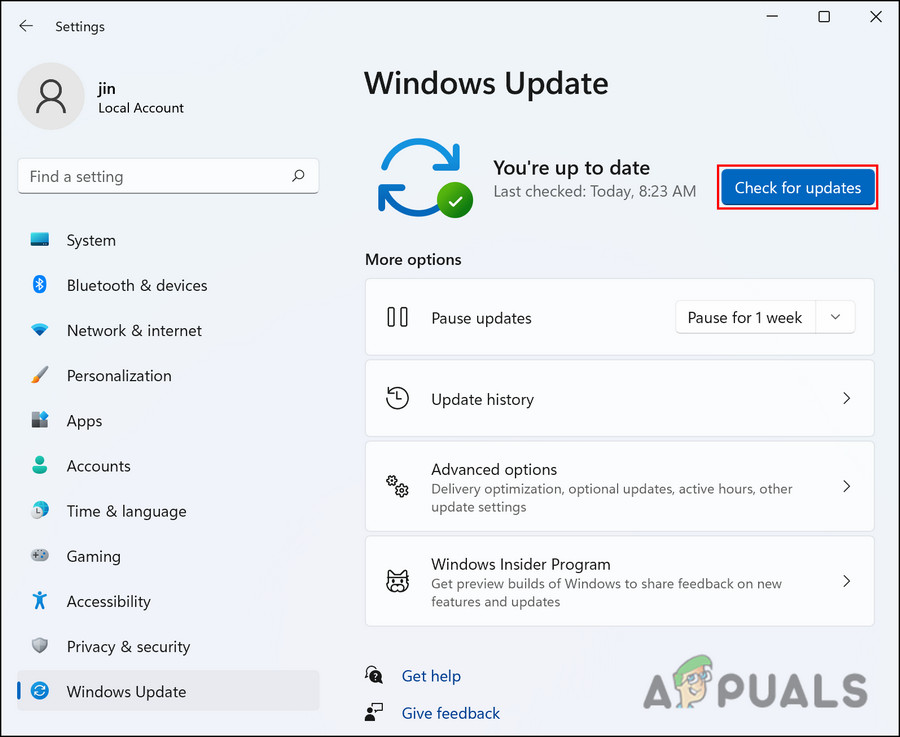Click the back arrow in Settings header
This screenshot has height=737, width=900.
pos(26,26)
